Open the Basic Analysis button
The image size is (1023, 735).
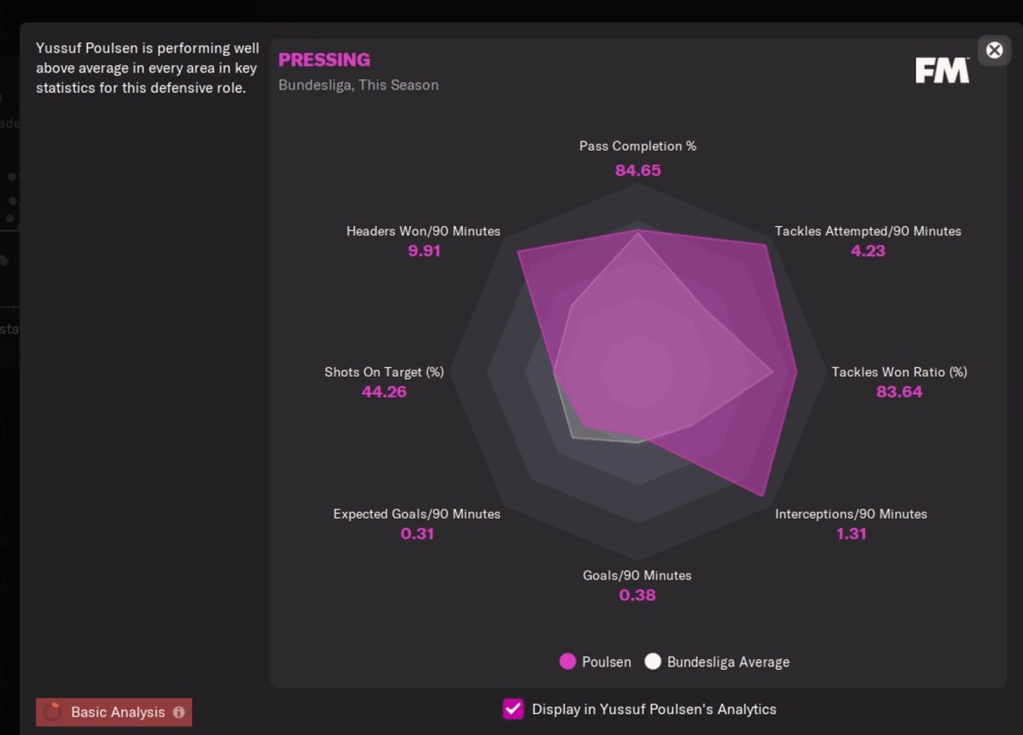coord(117,712)
